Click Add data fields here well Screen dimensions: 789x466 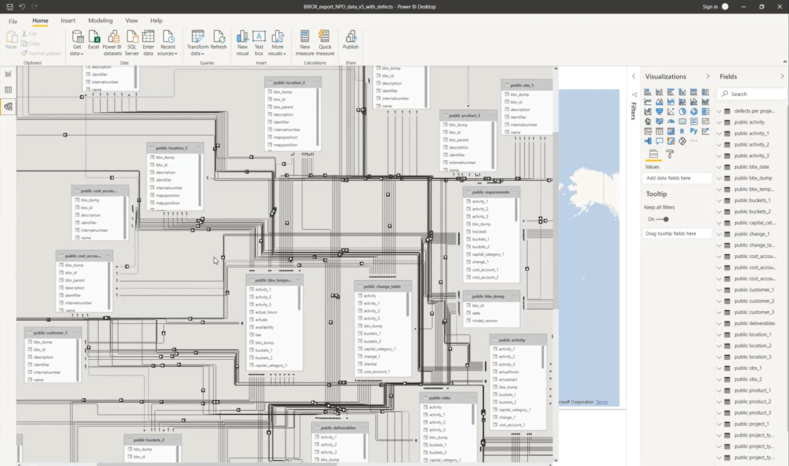677,178
